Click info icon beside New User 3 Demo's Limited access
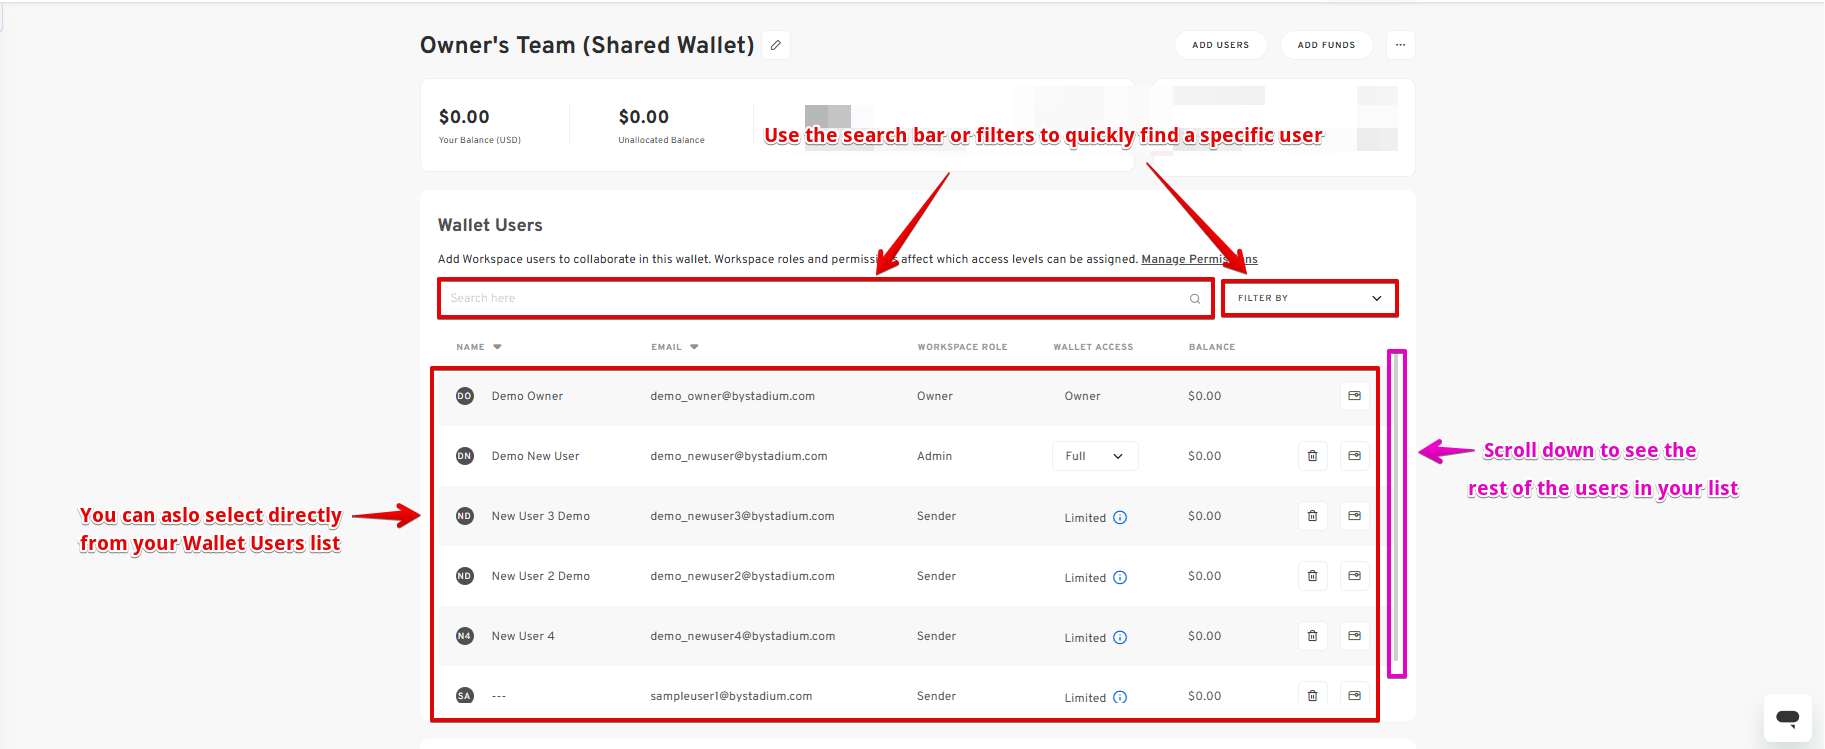The width and height of the screenshot is (1825, 749). pyautogui.click(x=1120, y=518)
